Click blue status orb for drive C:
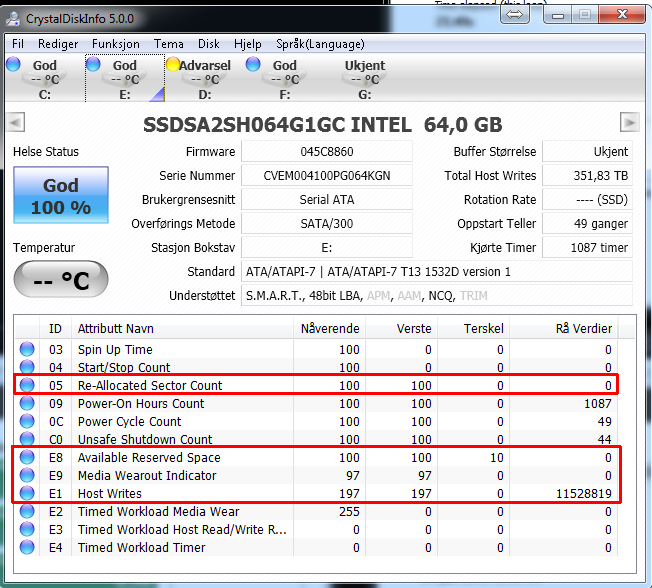Screen dimensions: 652x588 [x=13, y=64]
